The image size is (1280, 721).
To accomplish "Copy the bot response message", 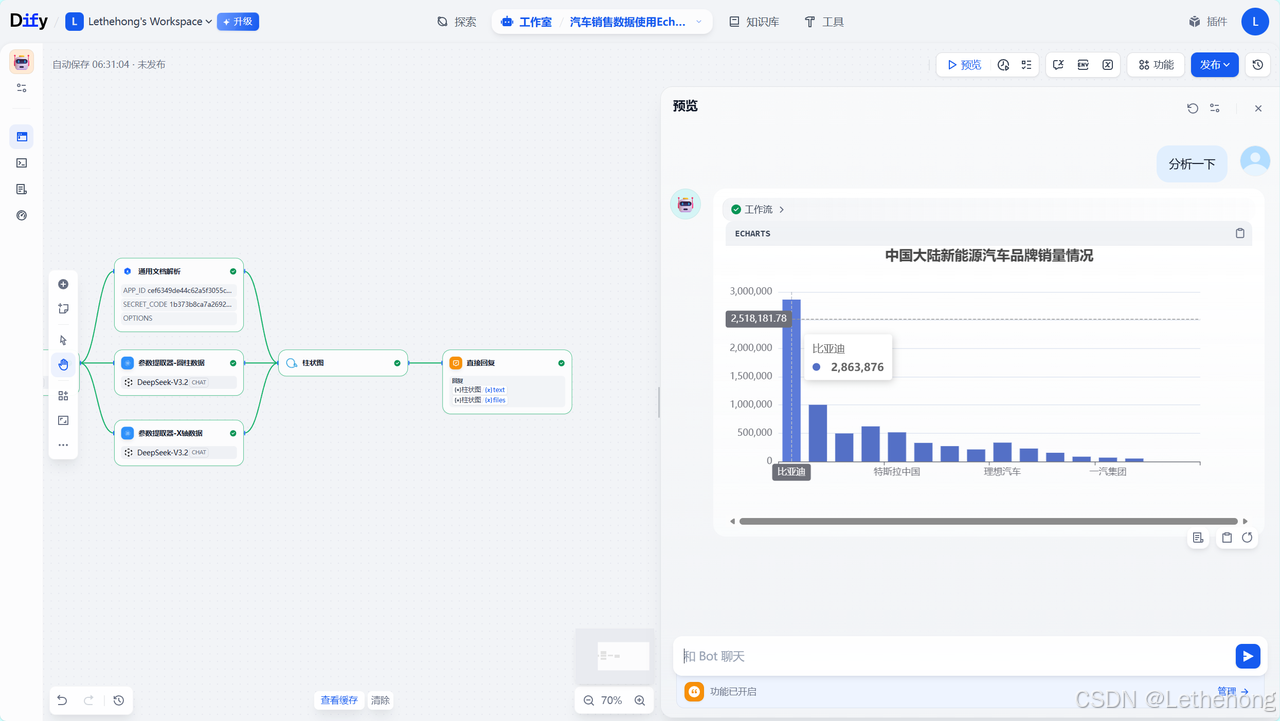I will 1227,538.
